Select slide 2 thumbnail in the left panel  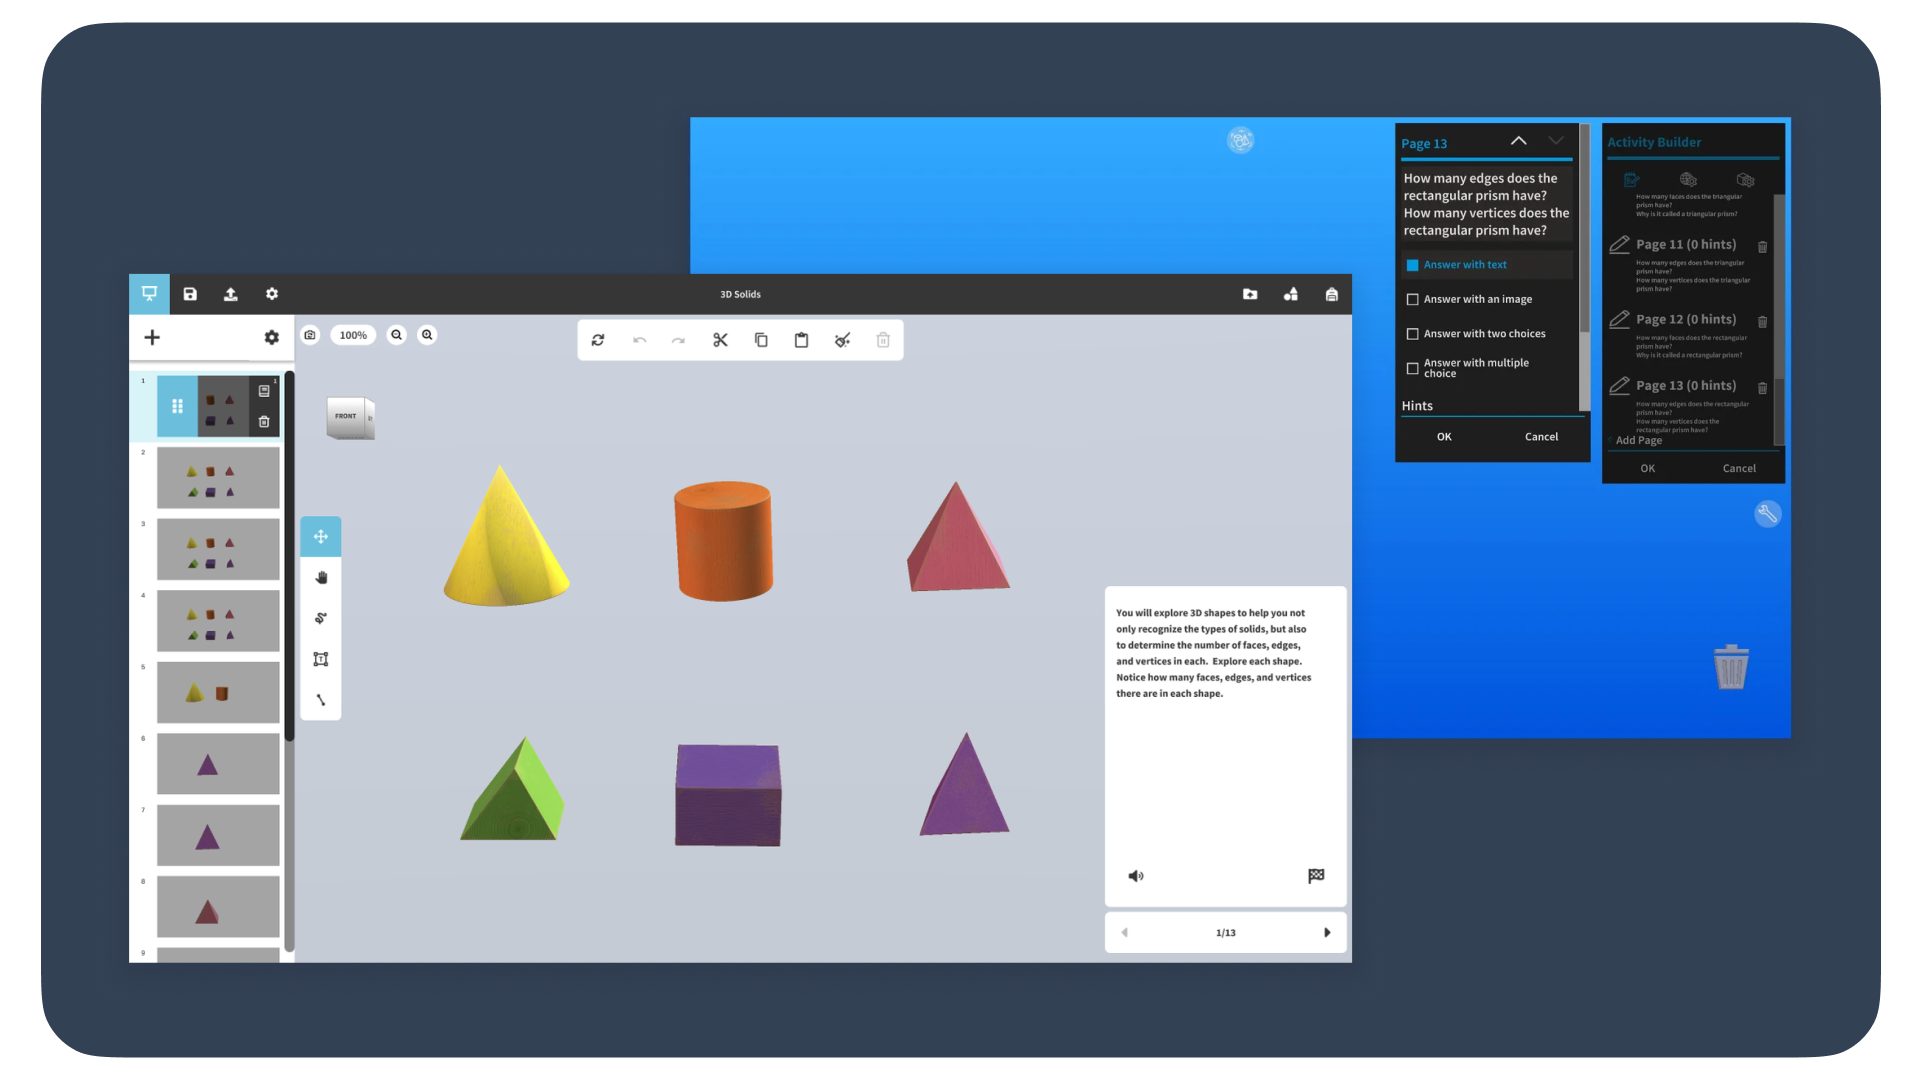(x=218, y=477)
